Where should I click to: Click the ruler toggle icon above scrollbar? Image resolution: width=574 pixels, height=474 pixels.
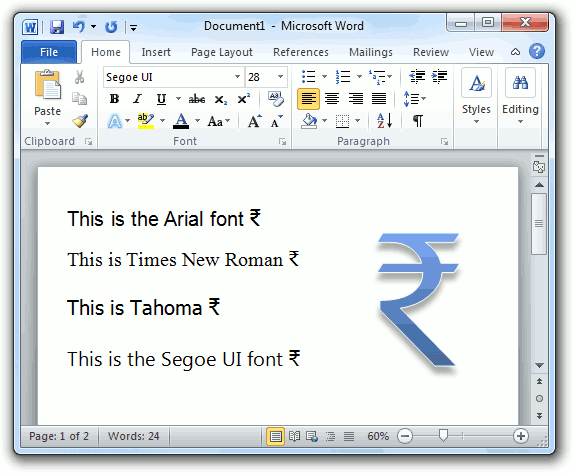coord(539,167)
